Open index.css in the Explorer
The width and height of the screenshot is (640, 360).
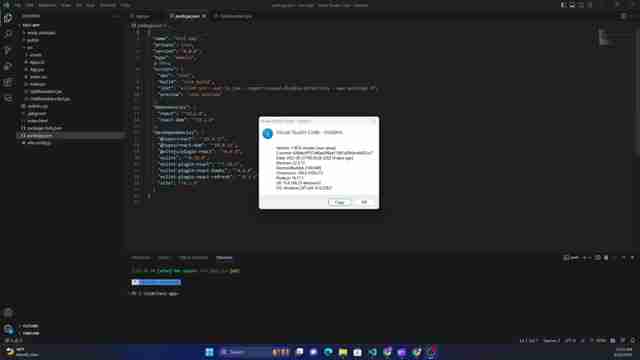38,77
